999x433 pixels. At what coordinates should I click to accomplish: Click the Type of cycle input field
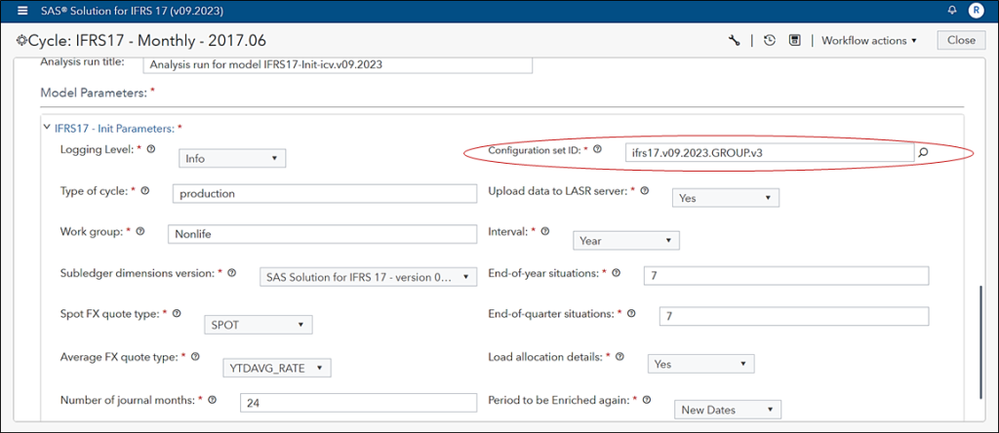[325, 193]
